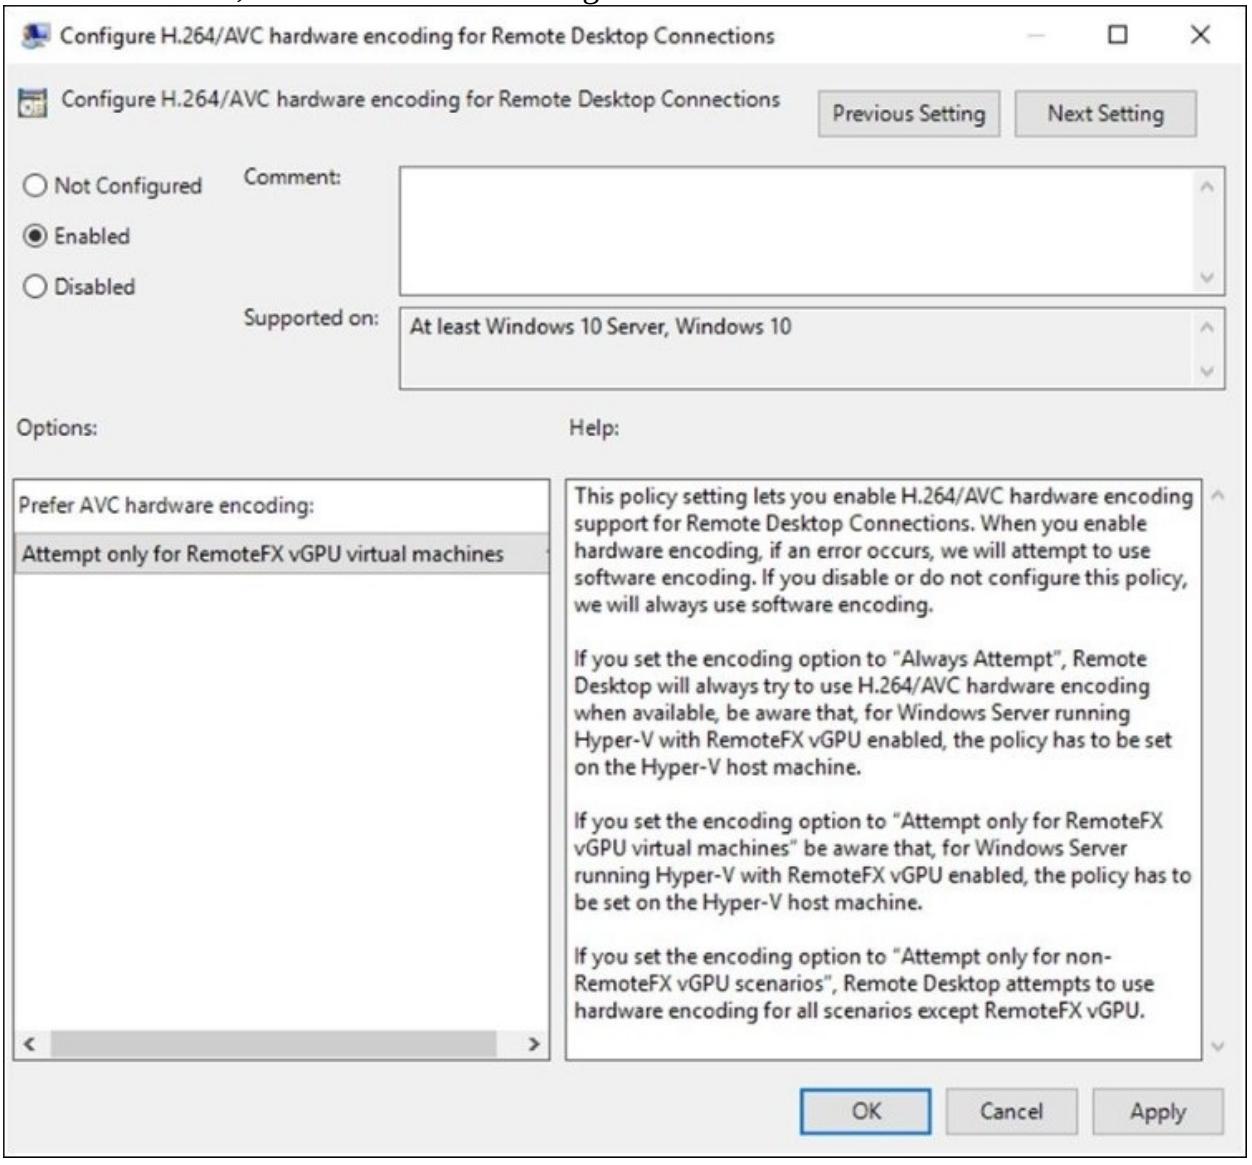The height and width of the screenshot is (1165, 1252).
Task: Click the title bar app icon
Action: point(35,36)
